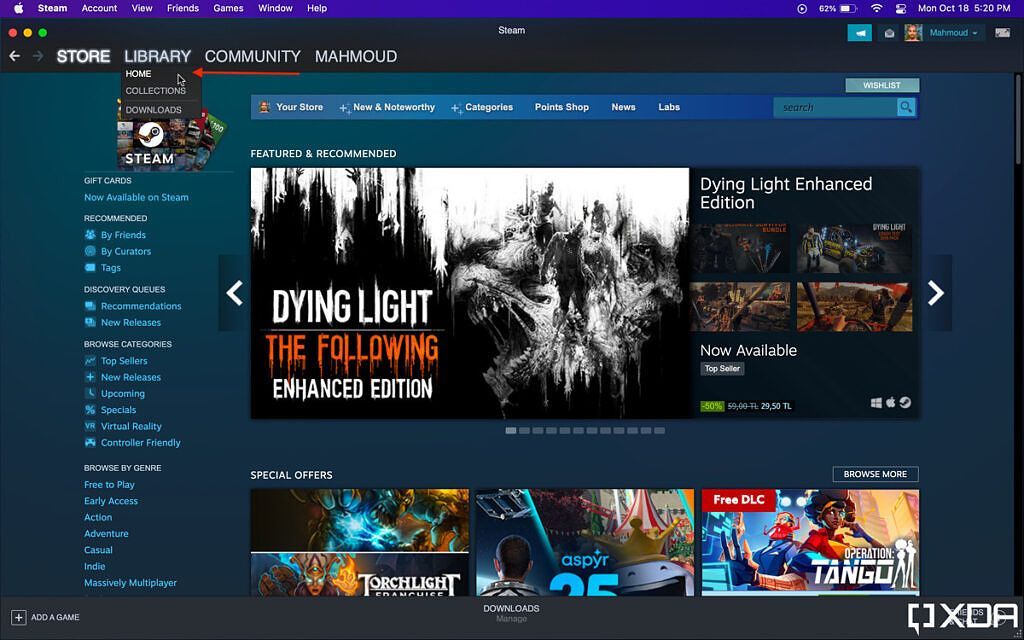Image resolution: width=1024 pixels, height=640 pixels.
Task: Go back with the left arrow button
Action: pyautogui.click(x=14, y=56)
